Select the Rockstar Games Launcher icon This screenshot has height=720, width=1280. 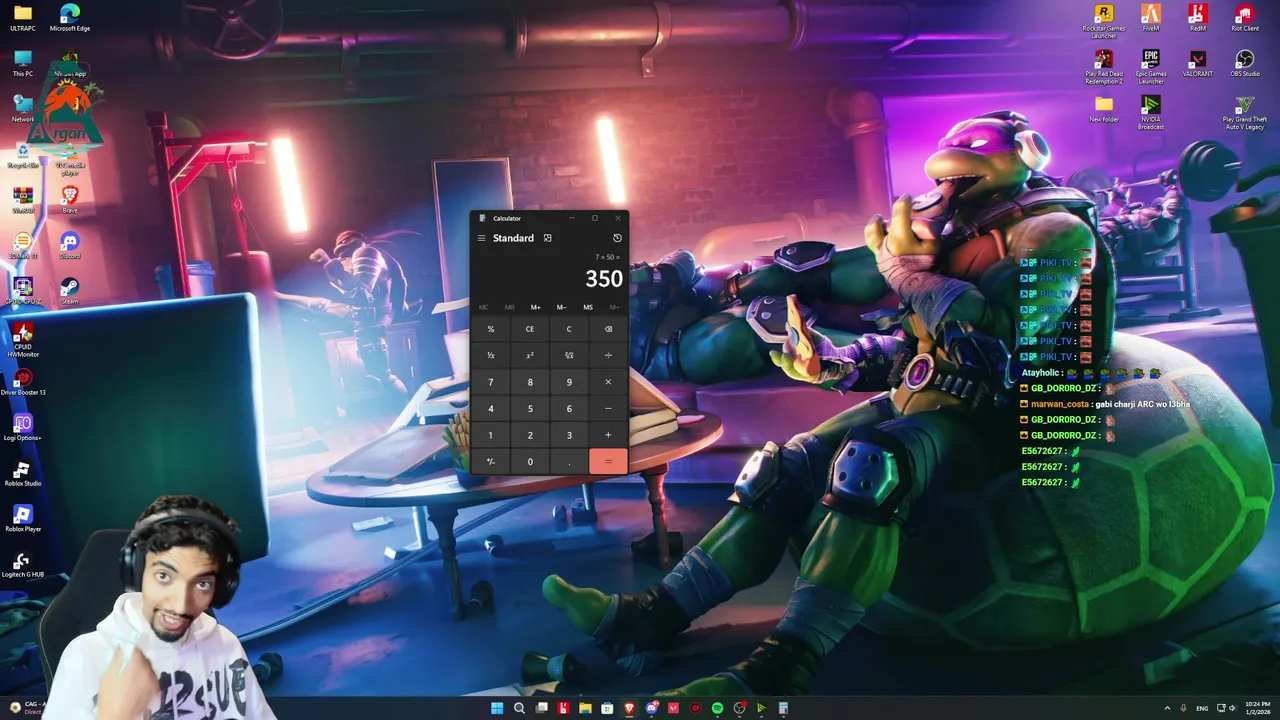point(1104,20)
